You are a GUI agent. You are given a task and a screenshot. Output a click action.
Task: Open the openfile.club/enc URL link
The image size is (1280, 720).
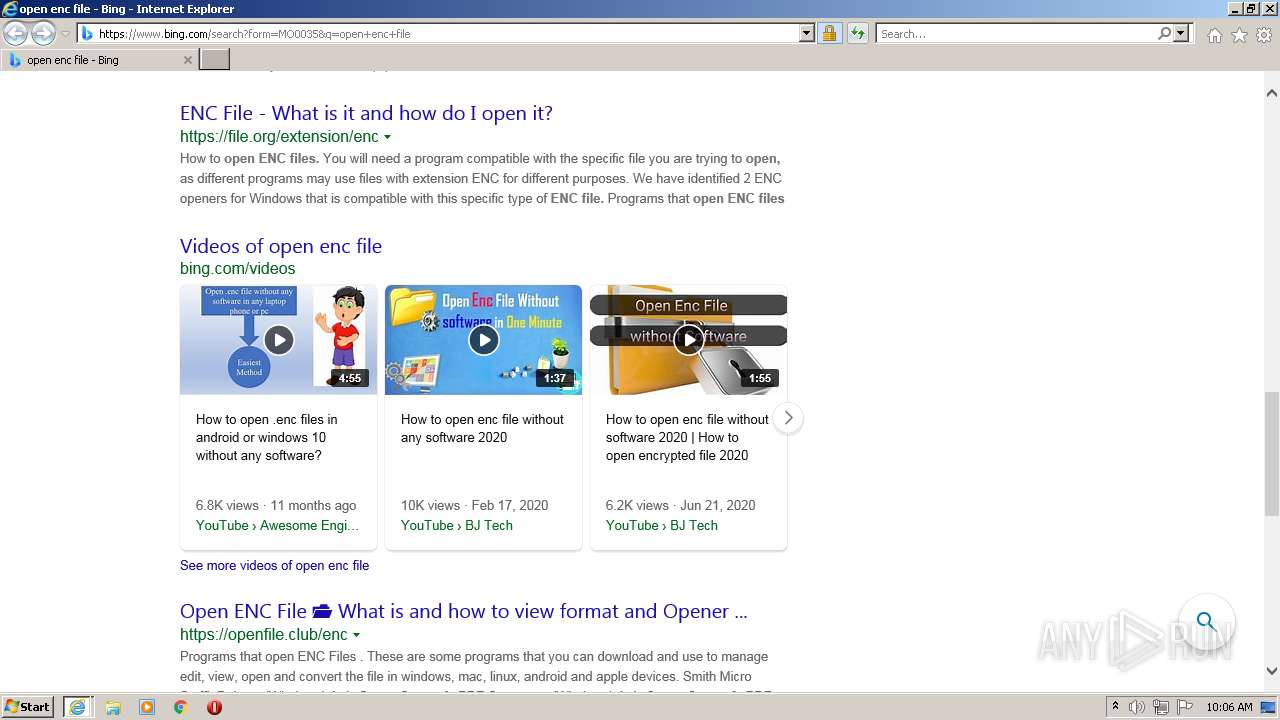[264, 635]
